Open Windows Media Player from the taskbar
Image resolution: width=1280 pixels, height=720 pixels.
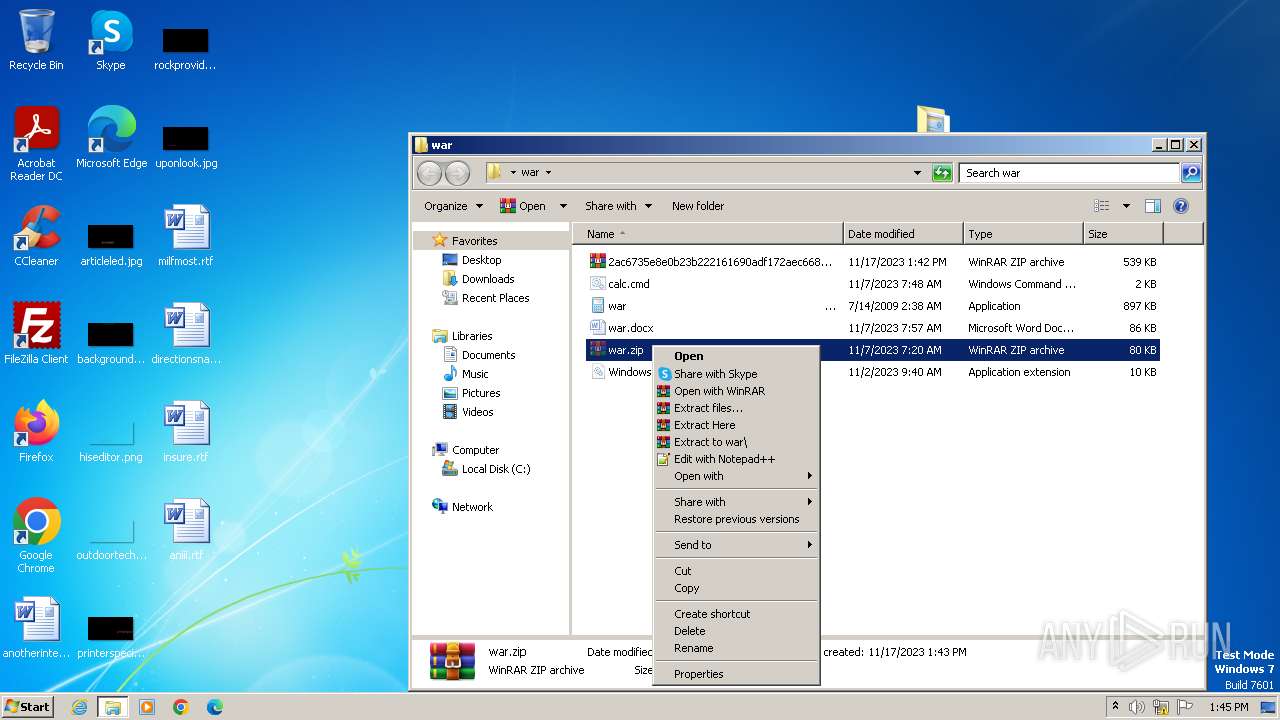147,707
